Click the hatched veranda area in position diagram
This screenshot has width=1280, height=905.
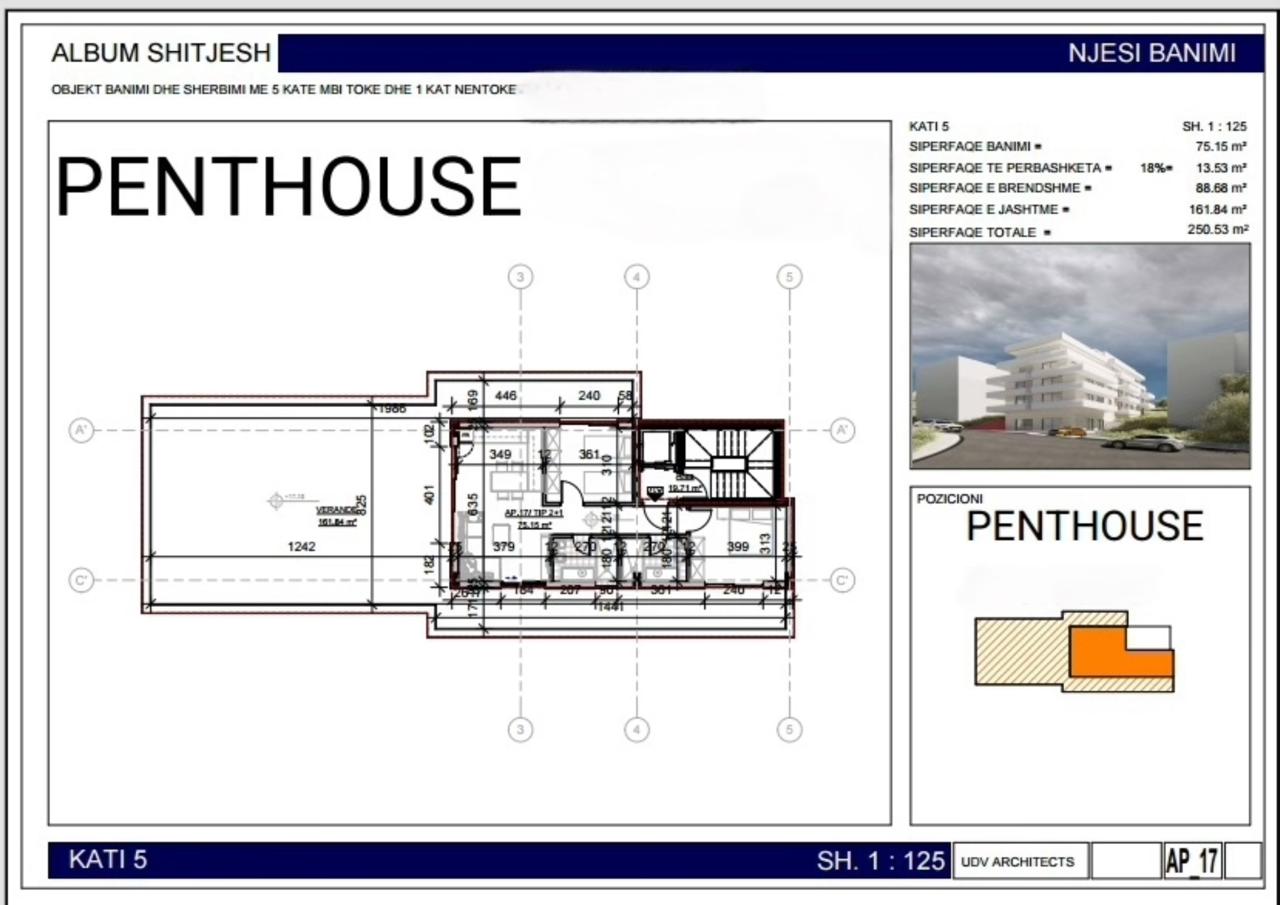coord(1022,650)
